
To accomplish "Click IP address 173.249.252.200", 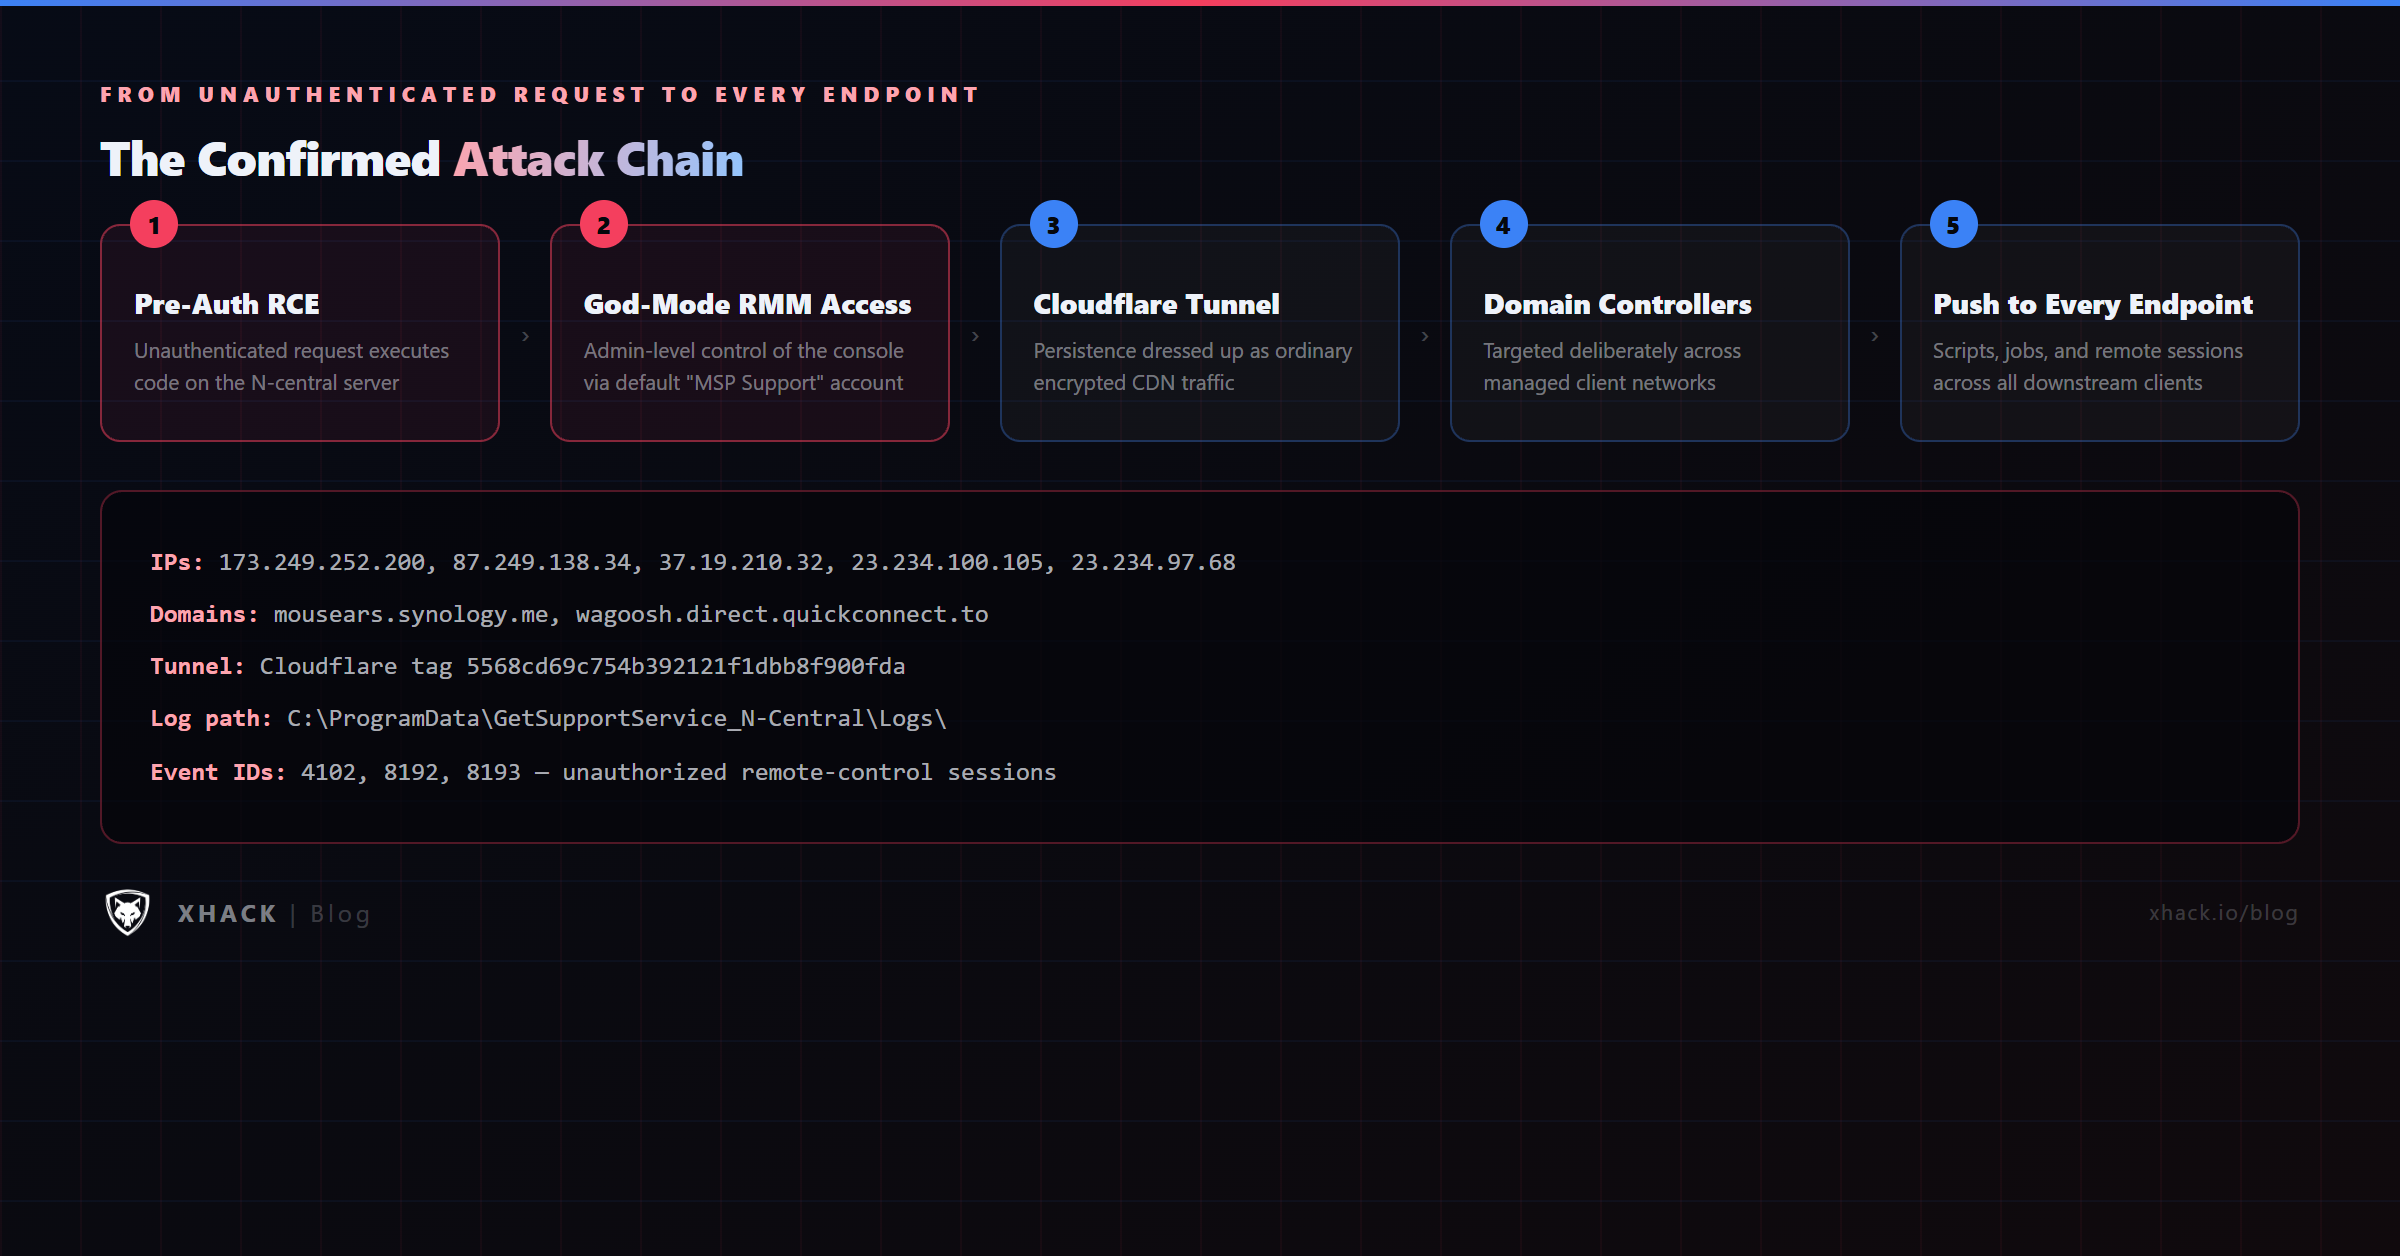I will pyautogui.click(x=322, y=562).
